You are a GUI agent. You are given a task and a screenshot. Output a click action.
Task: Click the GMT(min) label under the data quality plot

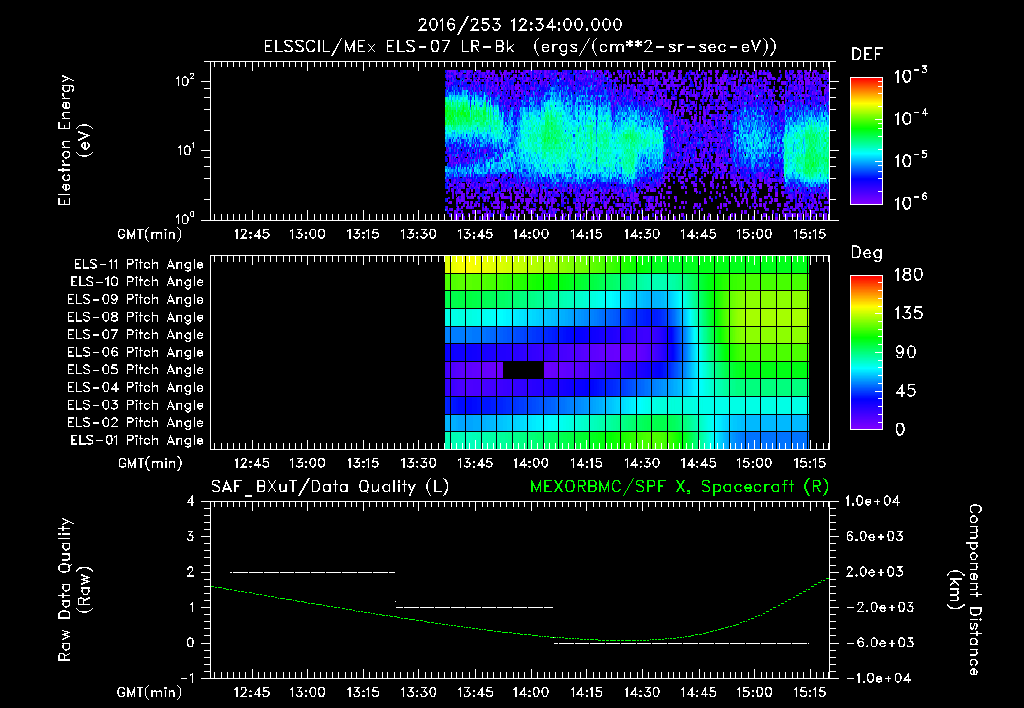pos(150,692)
